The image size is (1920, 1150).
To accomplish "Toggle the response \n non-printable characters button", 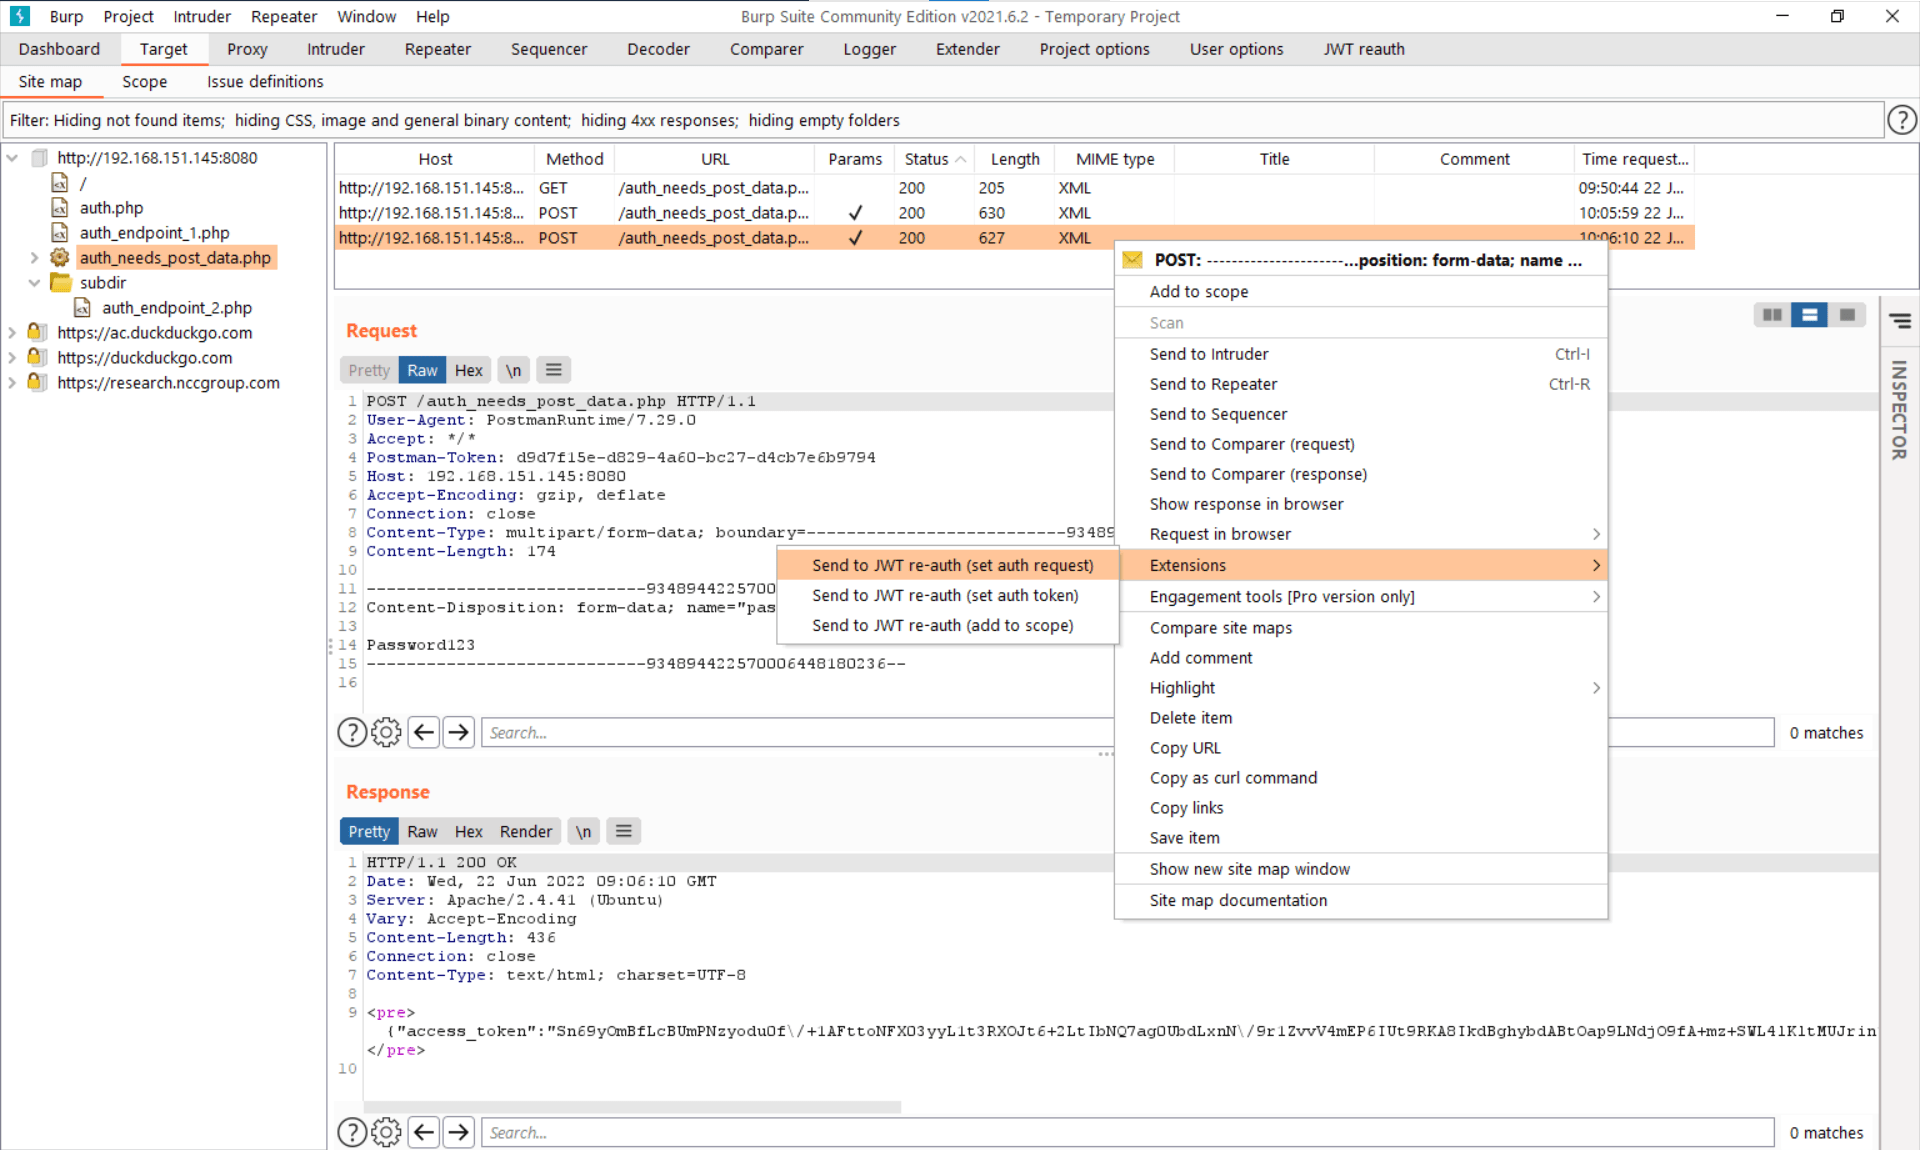I will pos(583,831).
